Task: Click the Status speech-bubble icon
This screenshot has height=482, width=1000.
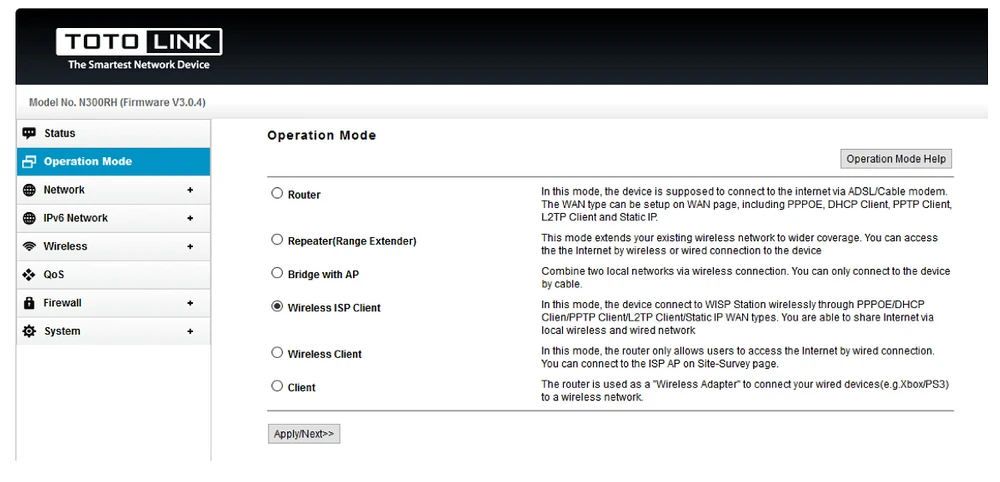Action: (x=29, y=133)
